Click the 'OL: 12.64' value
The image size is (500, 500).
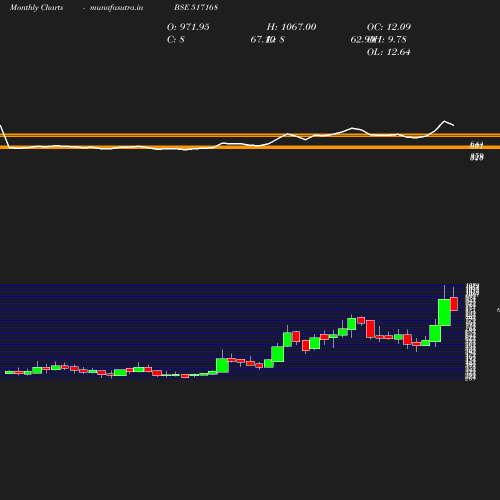(x=389, y=52)
